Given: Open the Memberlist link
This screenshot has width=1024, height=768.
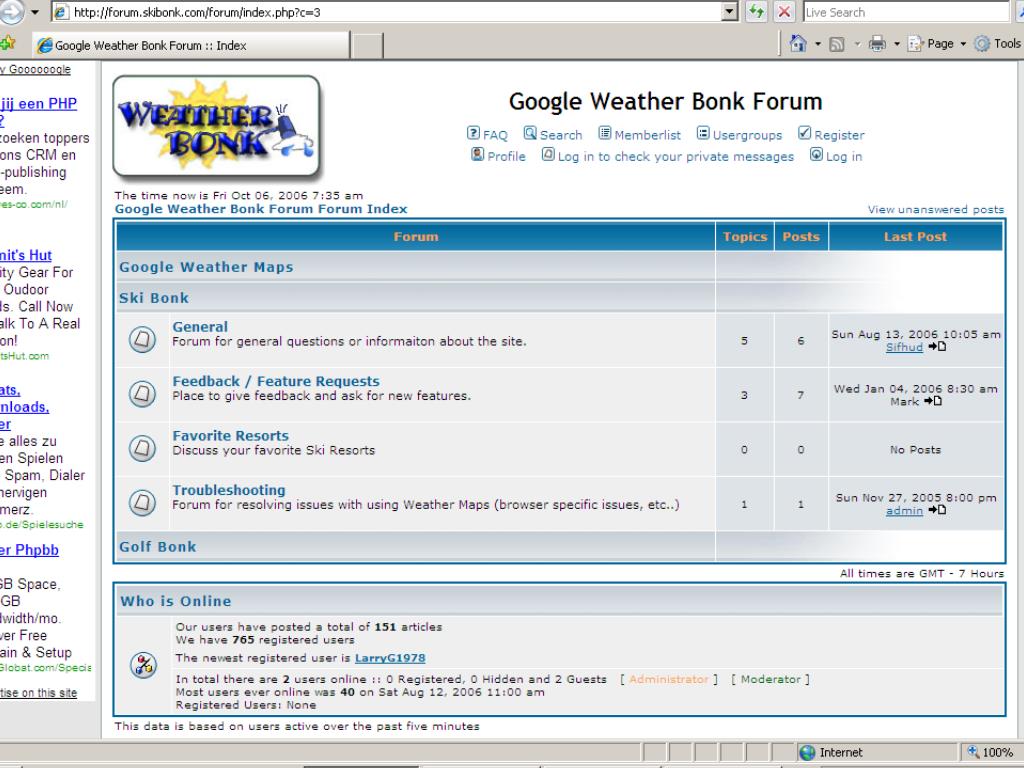Looking at the screenshot, I should point(647,135).
